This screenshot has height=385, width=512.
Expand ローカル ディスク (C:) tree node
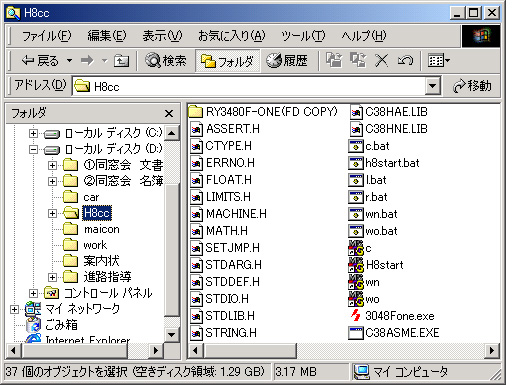coord(33,133)
